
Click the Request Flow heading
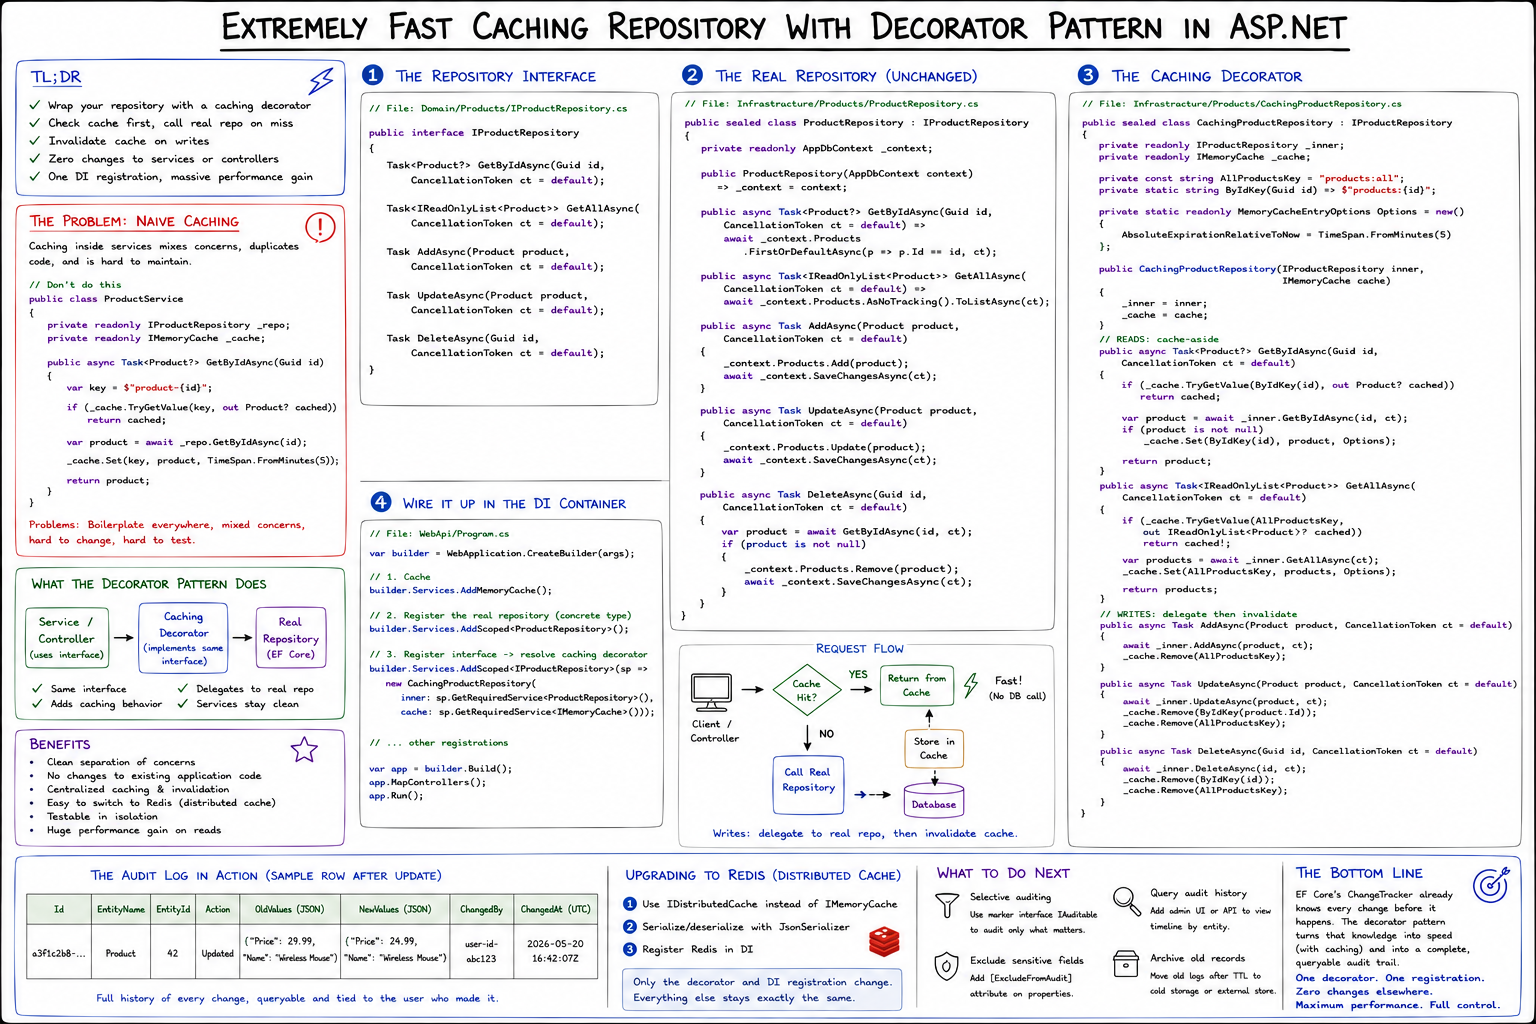click(859, 648)
